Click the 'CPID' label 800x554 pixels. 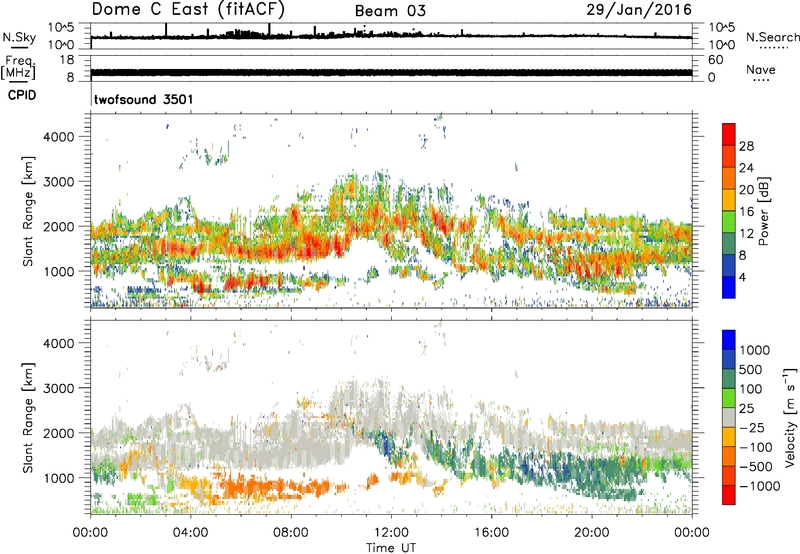(x=22, y=95)
